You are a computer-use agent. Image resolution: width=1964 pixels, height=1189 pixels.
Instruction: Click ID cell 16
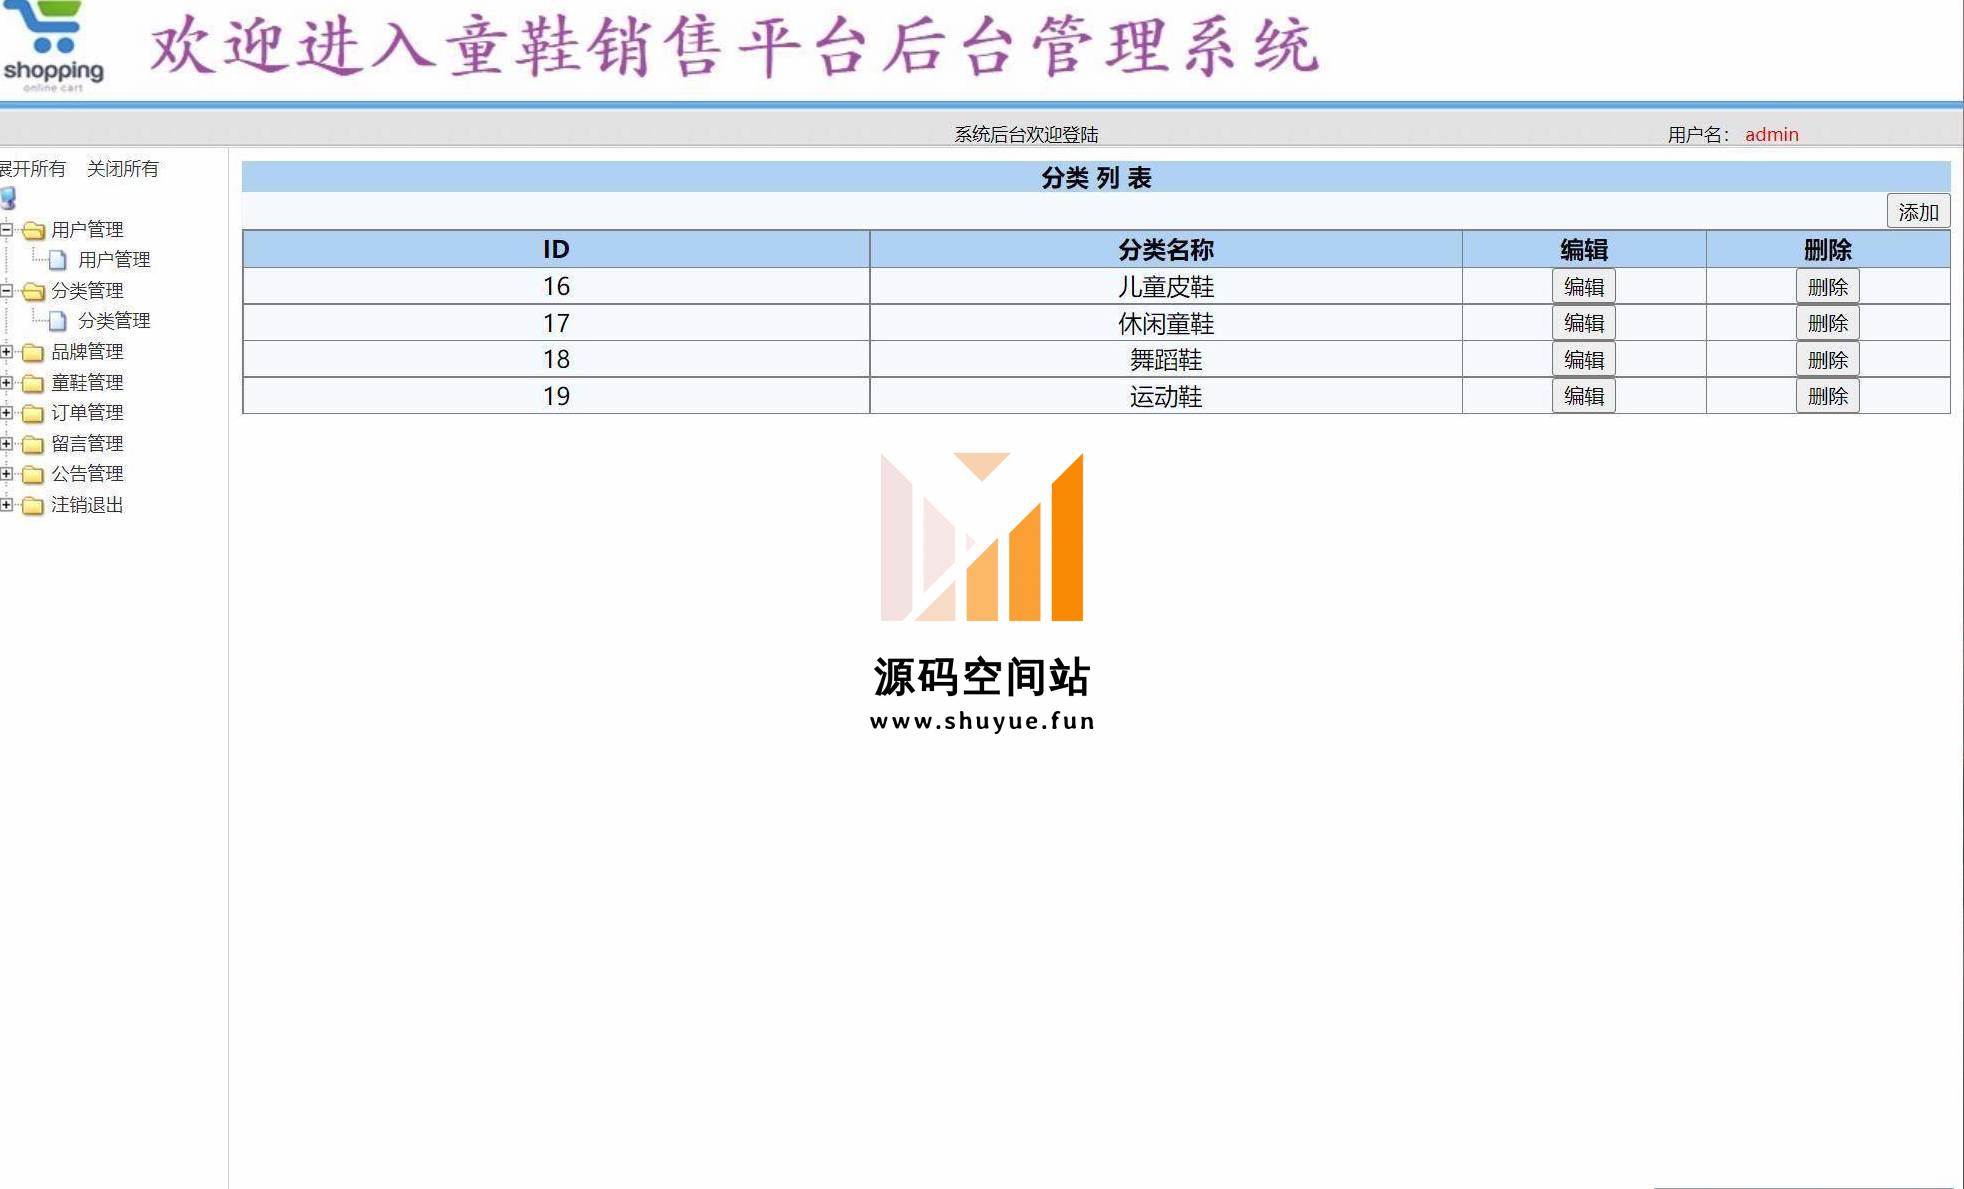pos(556,287)
